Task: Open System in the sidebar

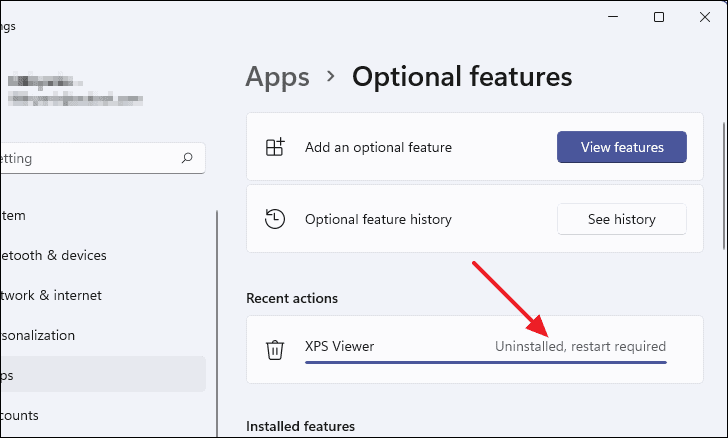Action: click(x=13, y=215)
